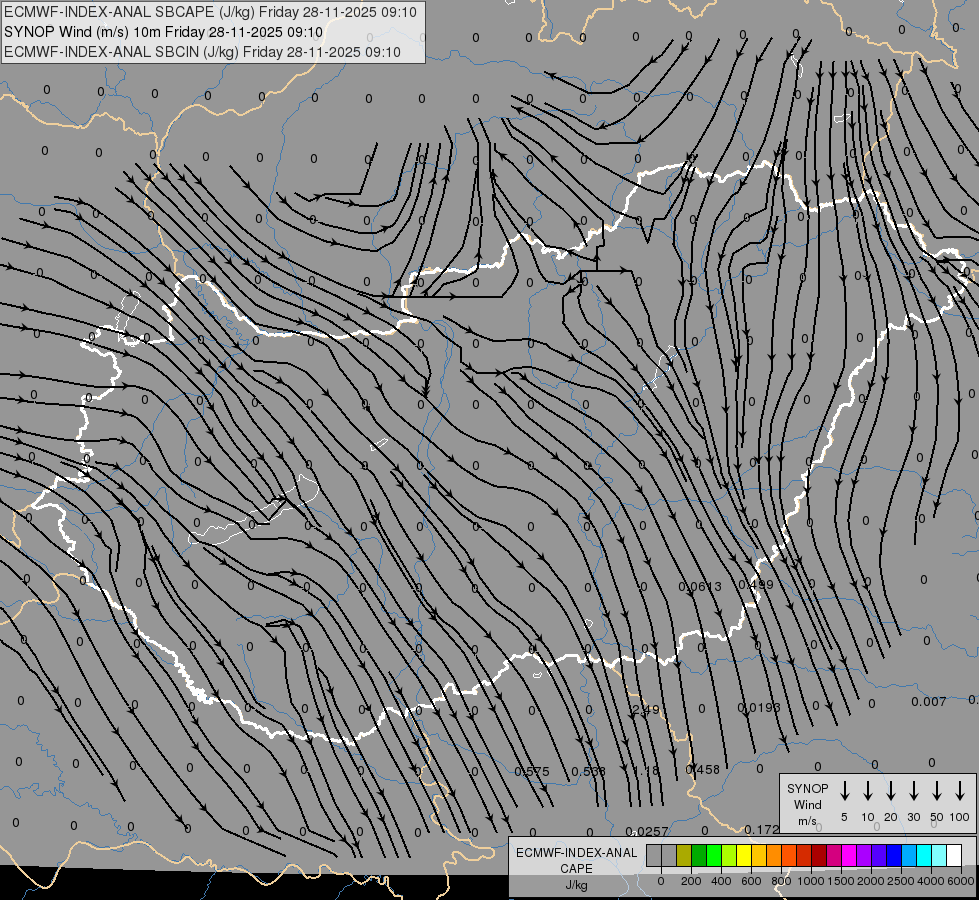Pick the fuchsia magenta CAPE legend swatch

[x=849, y=855]
